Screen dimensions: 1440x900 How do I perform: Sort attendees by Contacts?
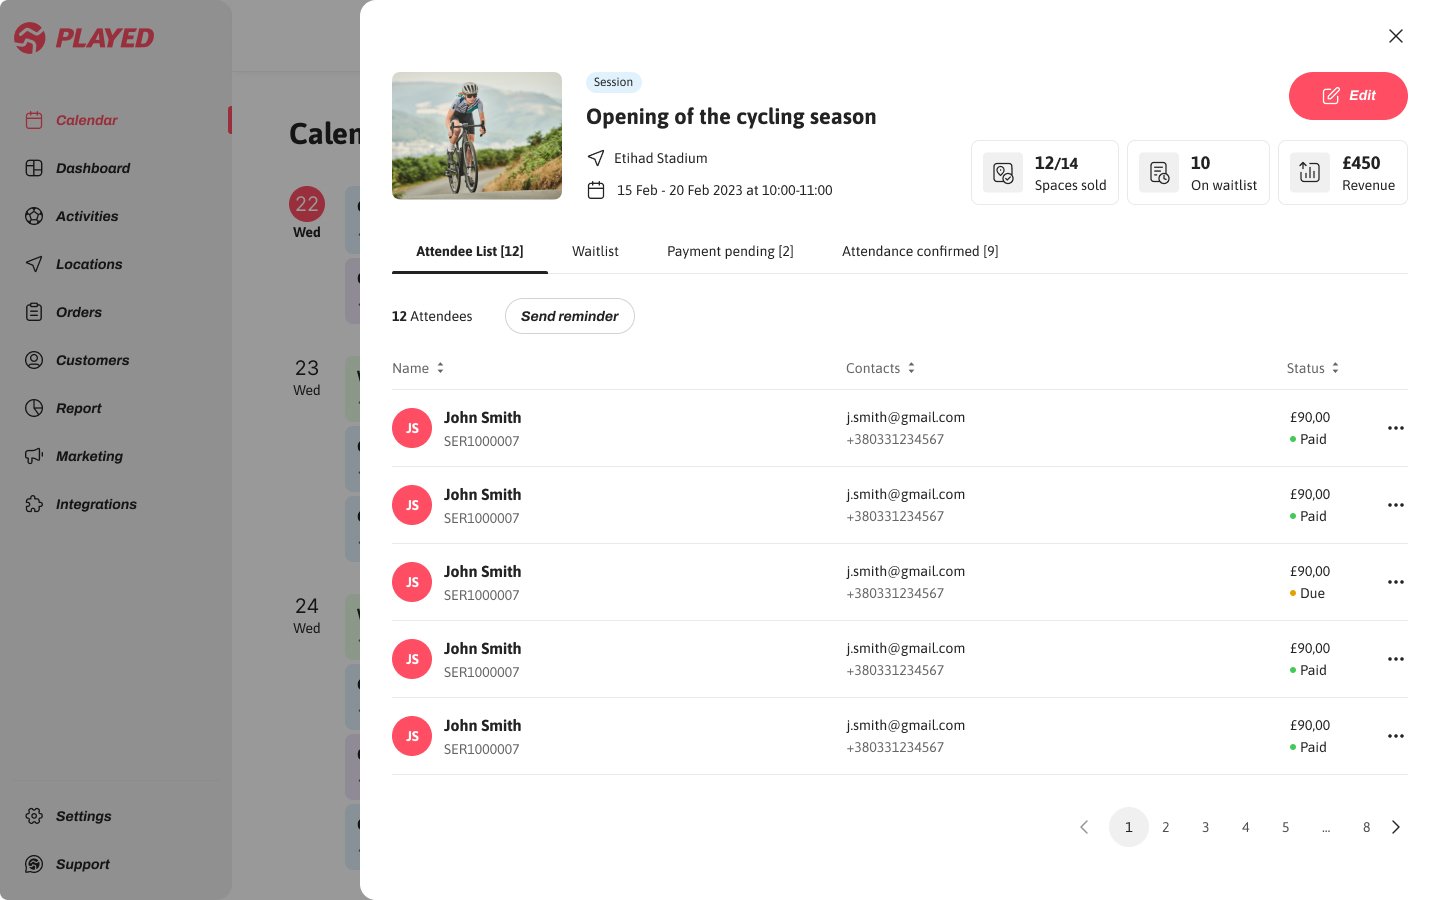tap(880, 368)
